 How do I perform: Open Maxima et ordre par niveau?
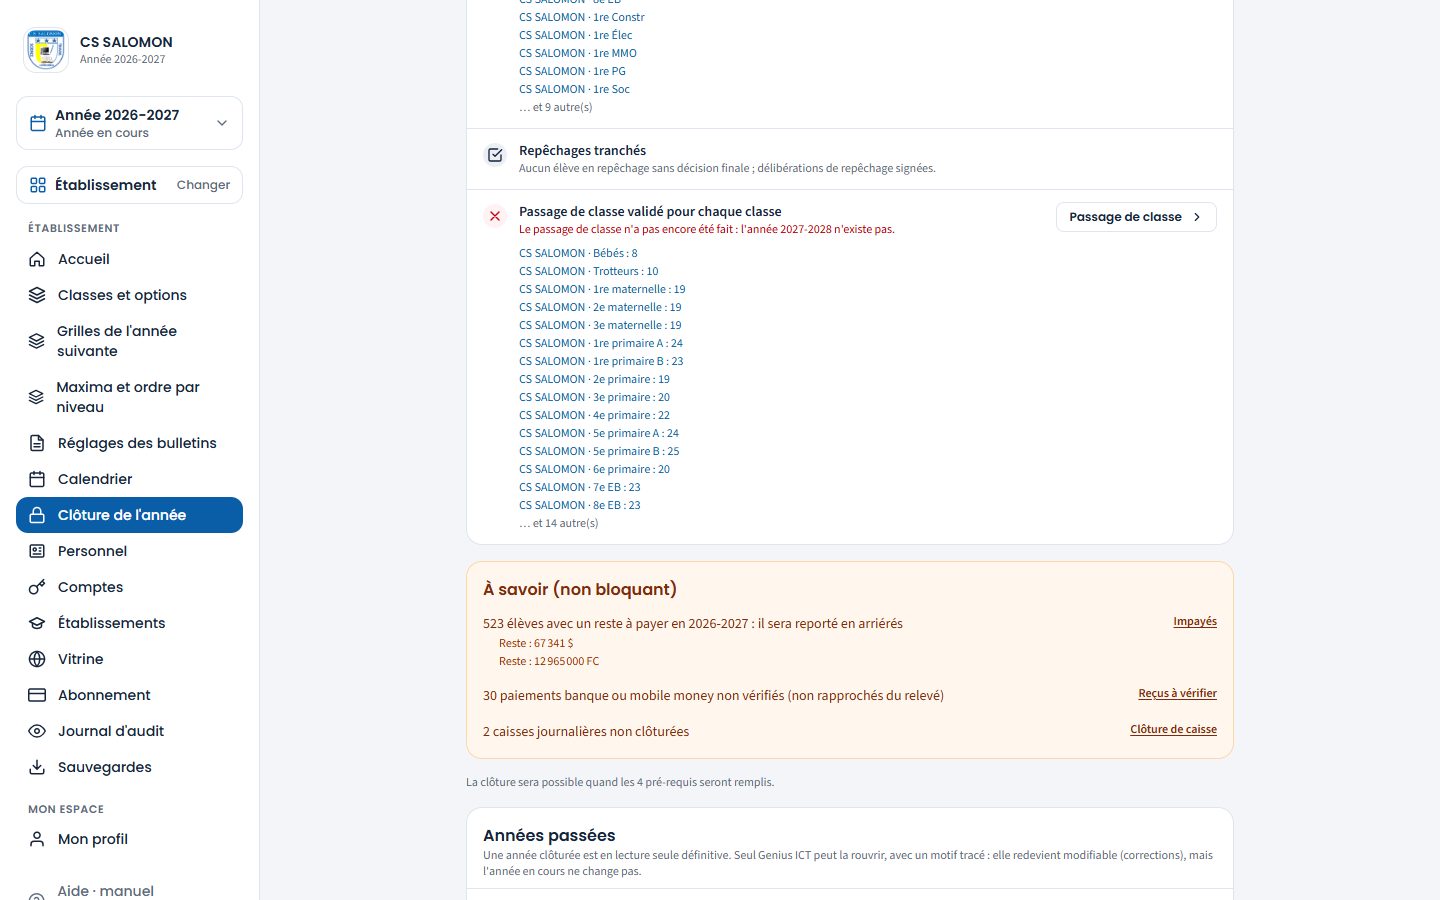pyautogui.click(x=129, y=397)
